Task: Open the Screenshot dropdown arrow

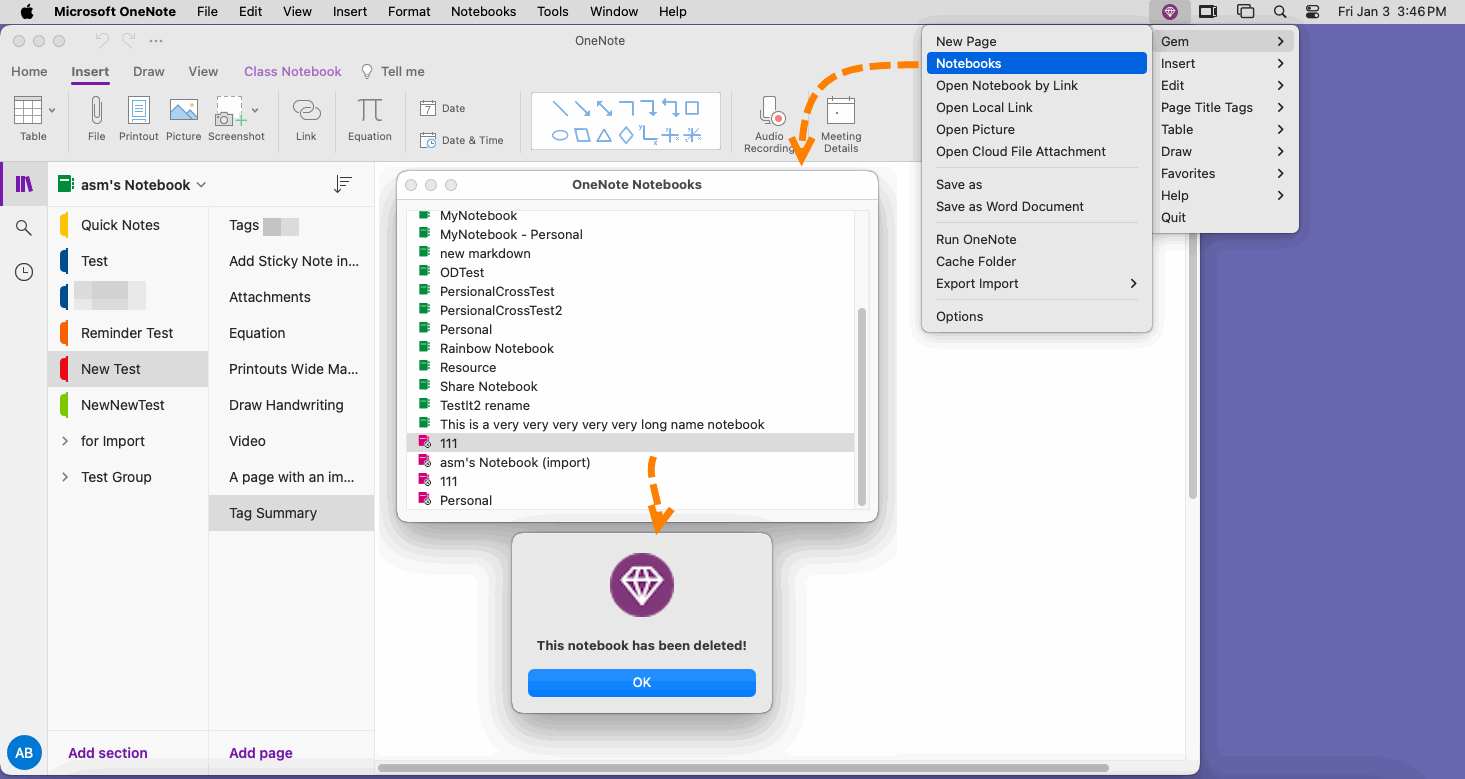Action: coord(256,110)
